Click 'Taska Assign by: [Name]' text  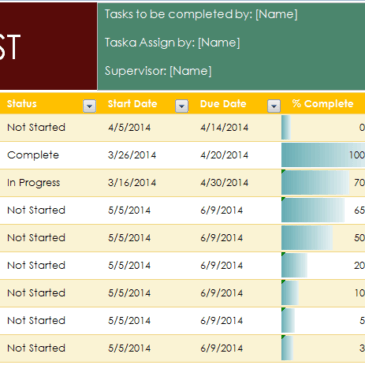[x=172, y=43]
